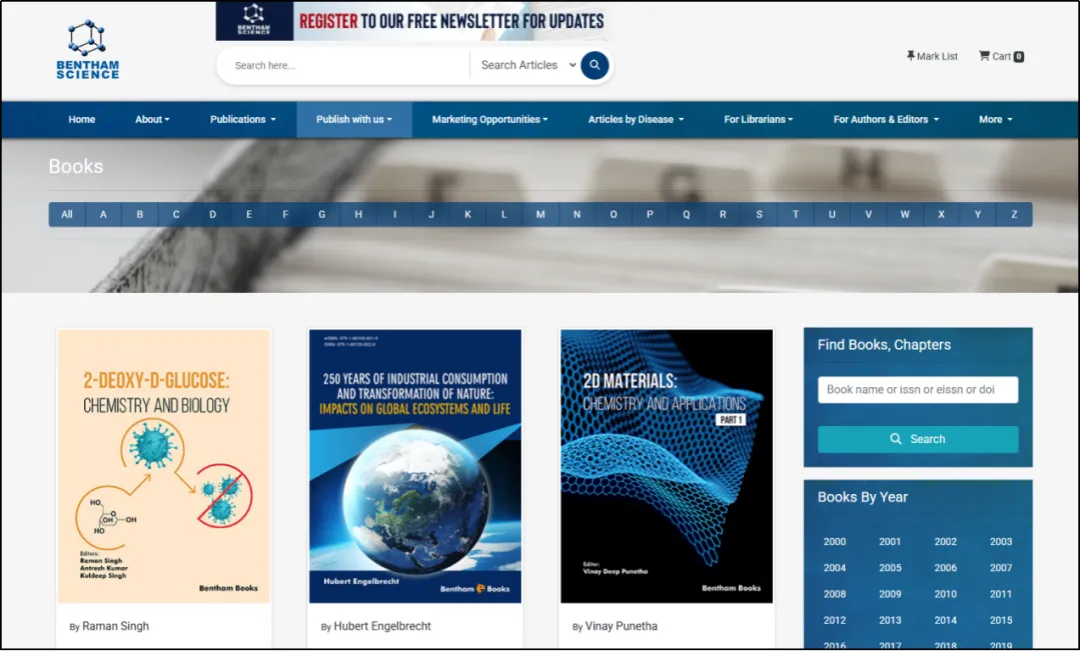
Task: Show books from year 2012
Action: (835, 621)
